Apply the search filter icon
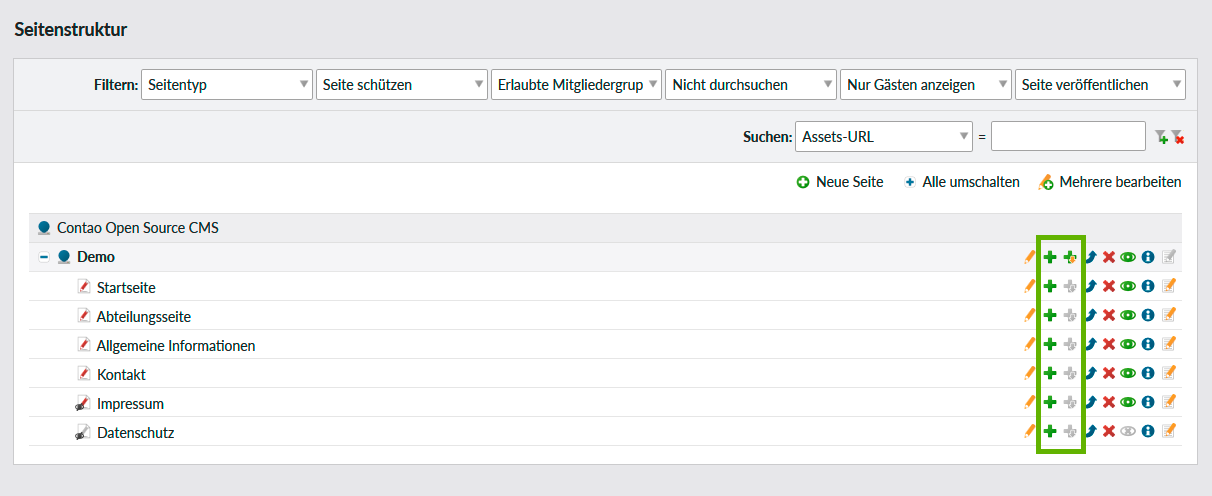Image resolution: width=1212 pixels, height=496 pixels. coord(1160,137)
